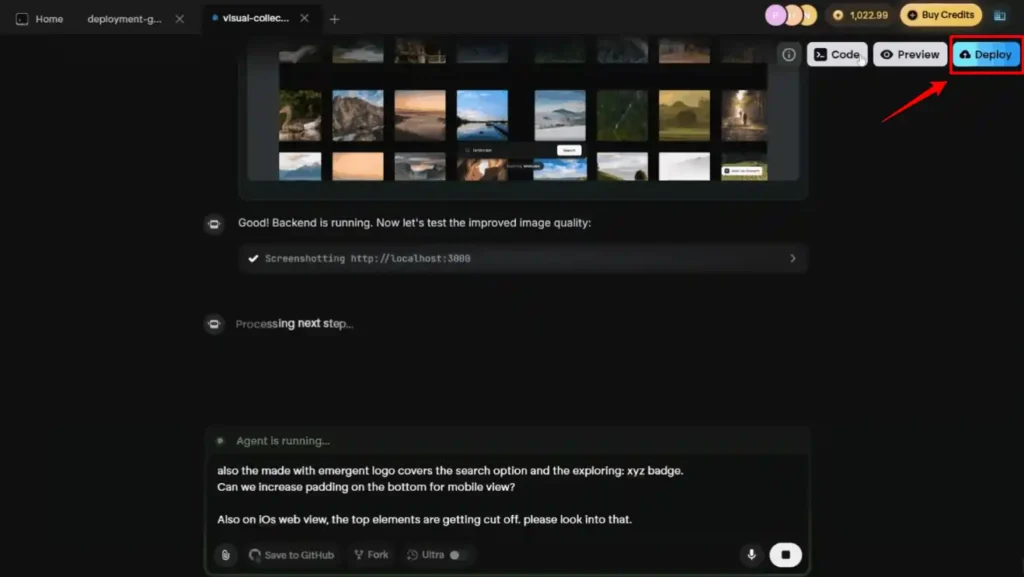Click the info circle icon above the preview
1024x577 pixels.
(789, 55)
